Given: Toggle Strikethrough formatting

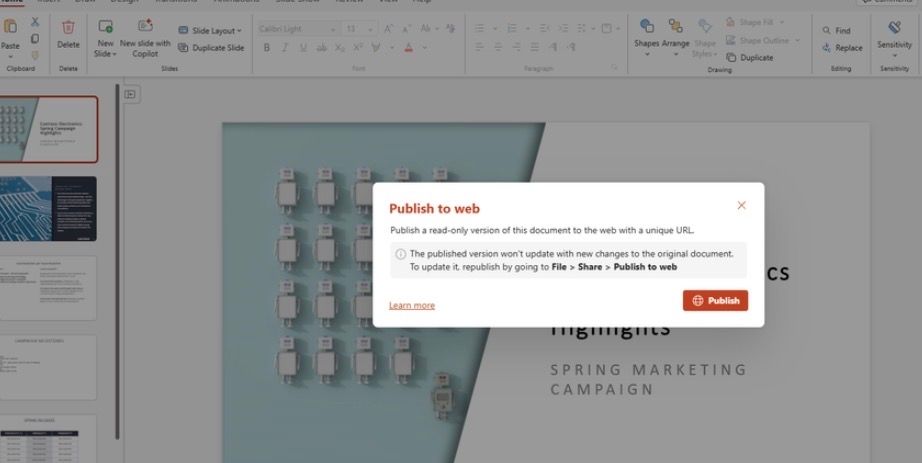Looking at the screenshot, I should point(322,48).
